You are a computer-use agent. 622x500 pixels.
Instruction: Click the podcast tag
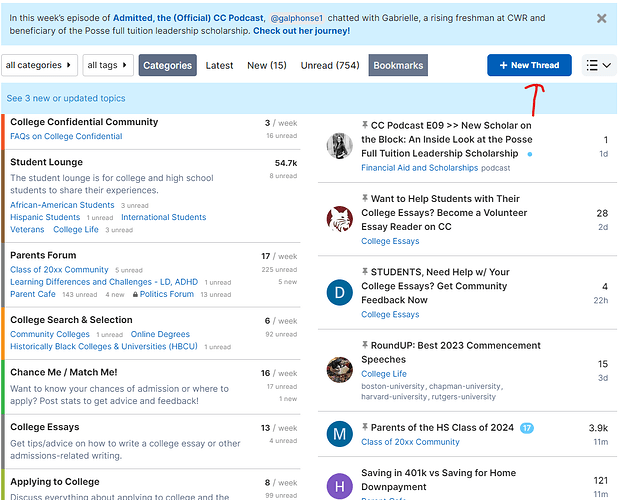click(x=495, y=168)
